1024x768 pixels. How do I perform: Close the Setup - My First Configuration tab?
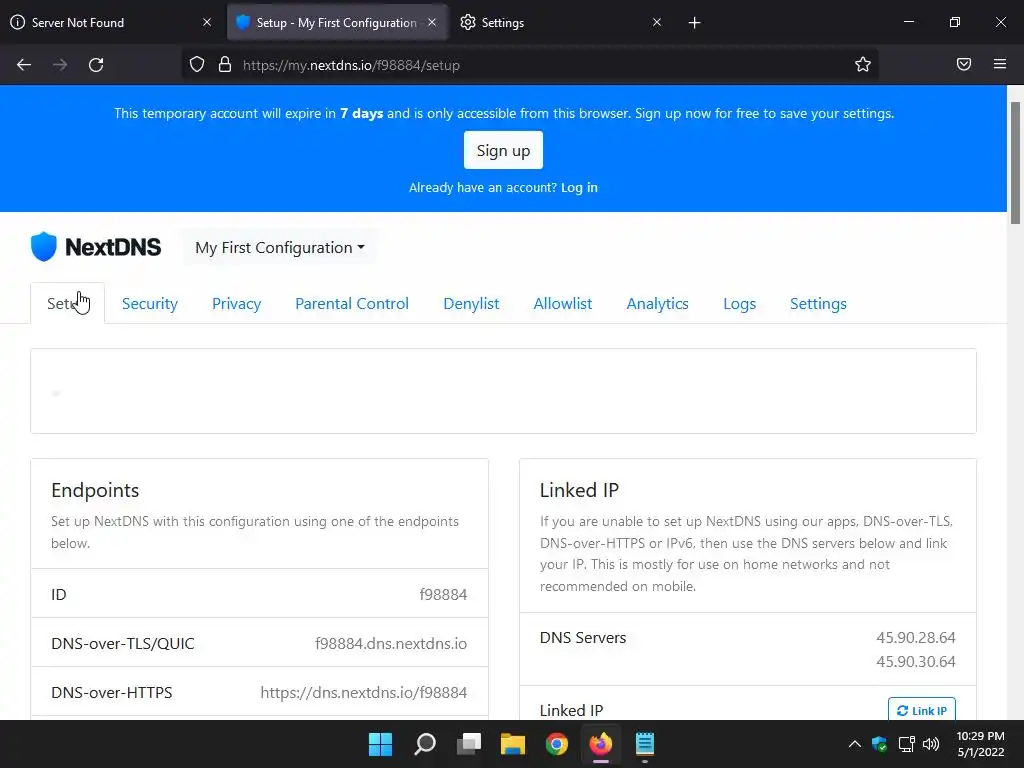(432, 22)
